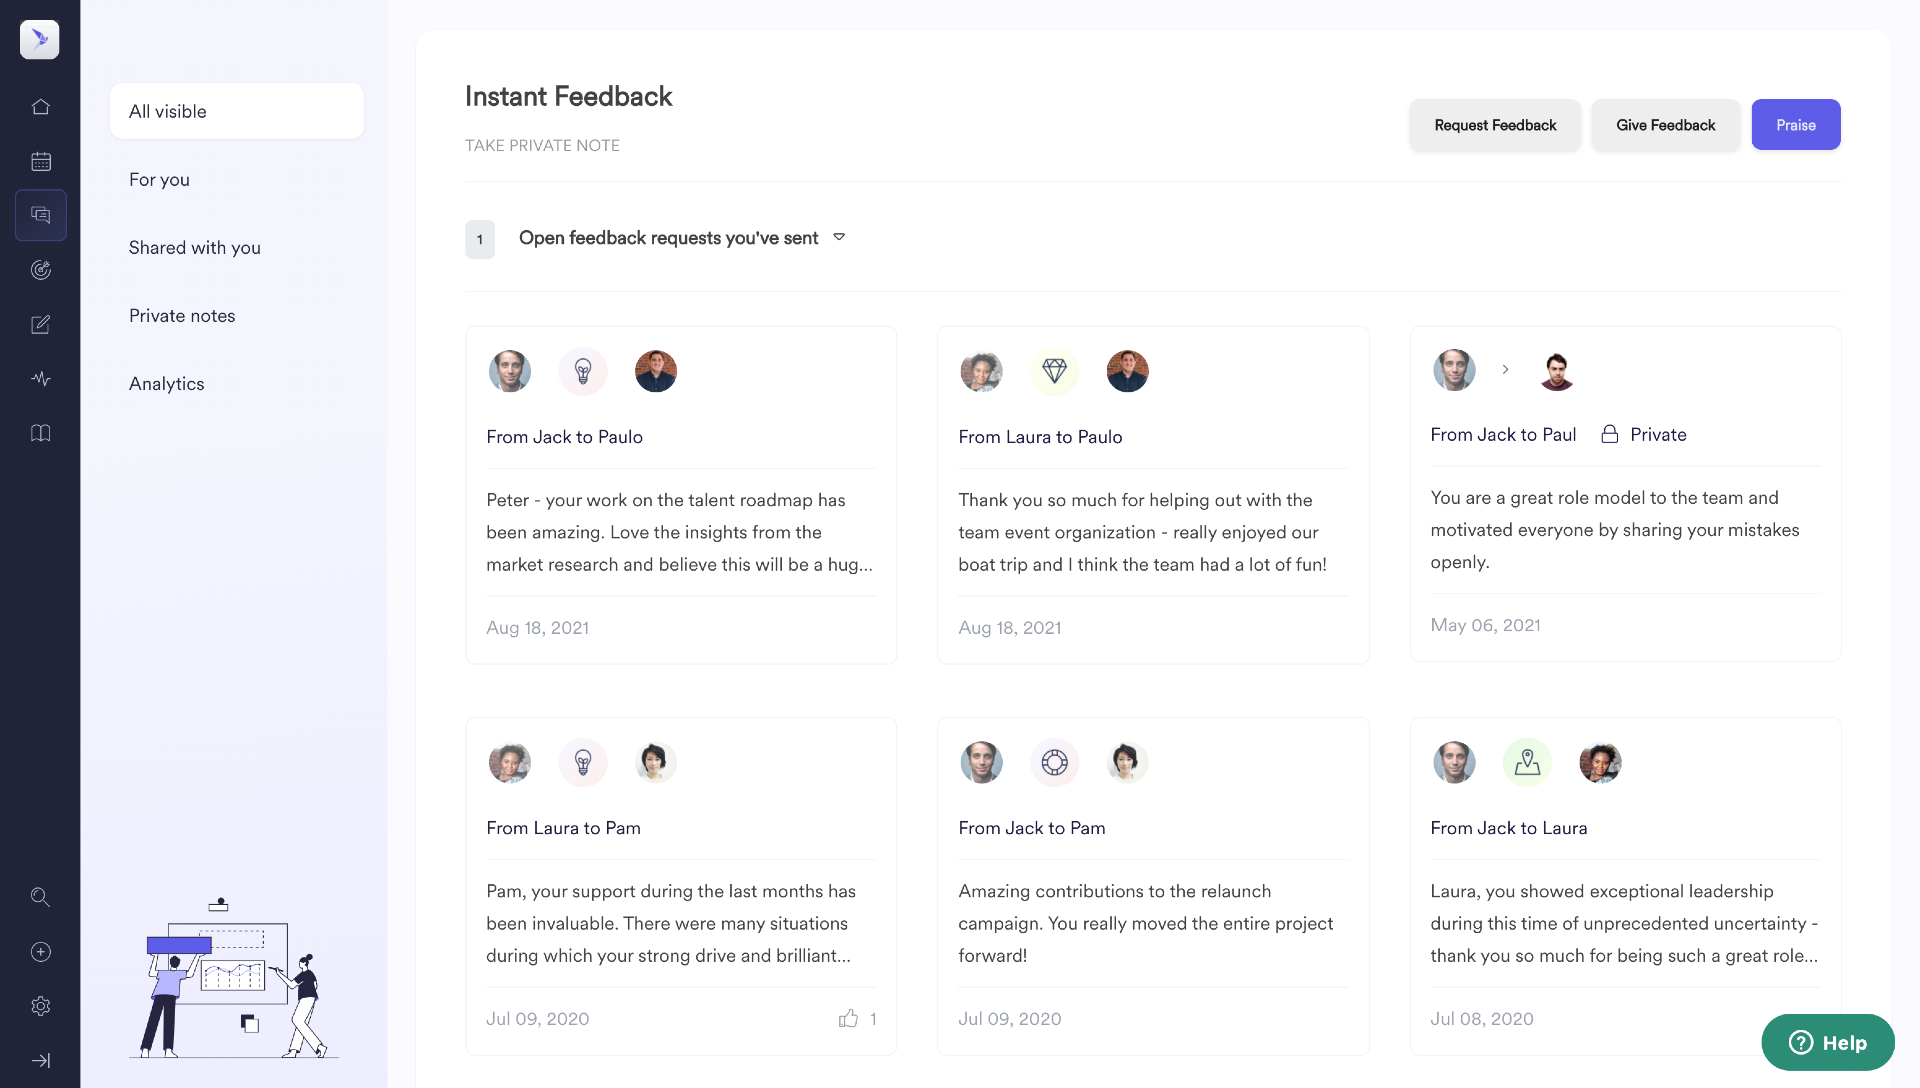1920x1088 pixels.
Task: Click the Request Feedback button
Action: pyautogui.click(x=1495, y=125)
